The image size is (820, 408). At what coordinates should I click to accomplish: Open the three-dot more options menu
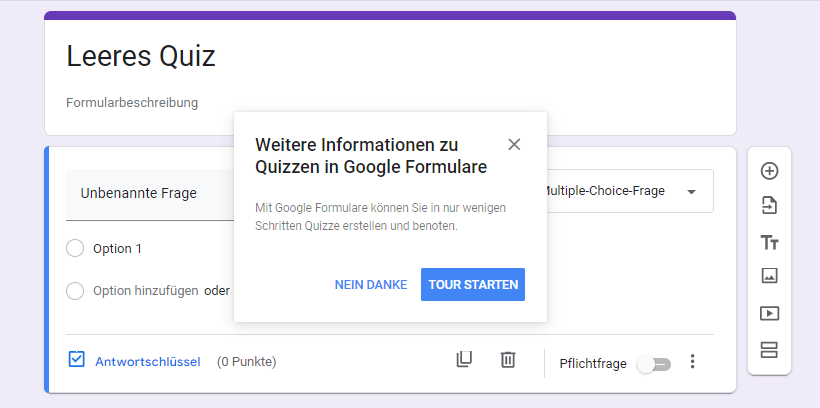point(692,361)
